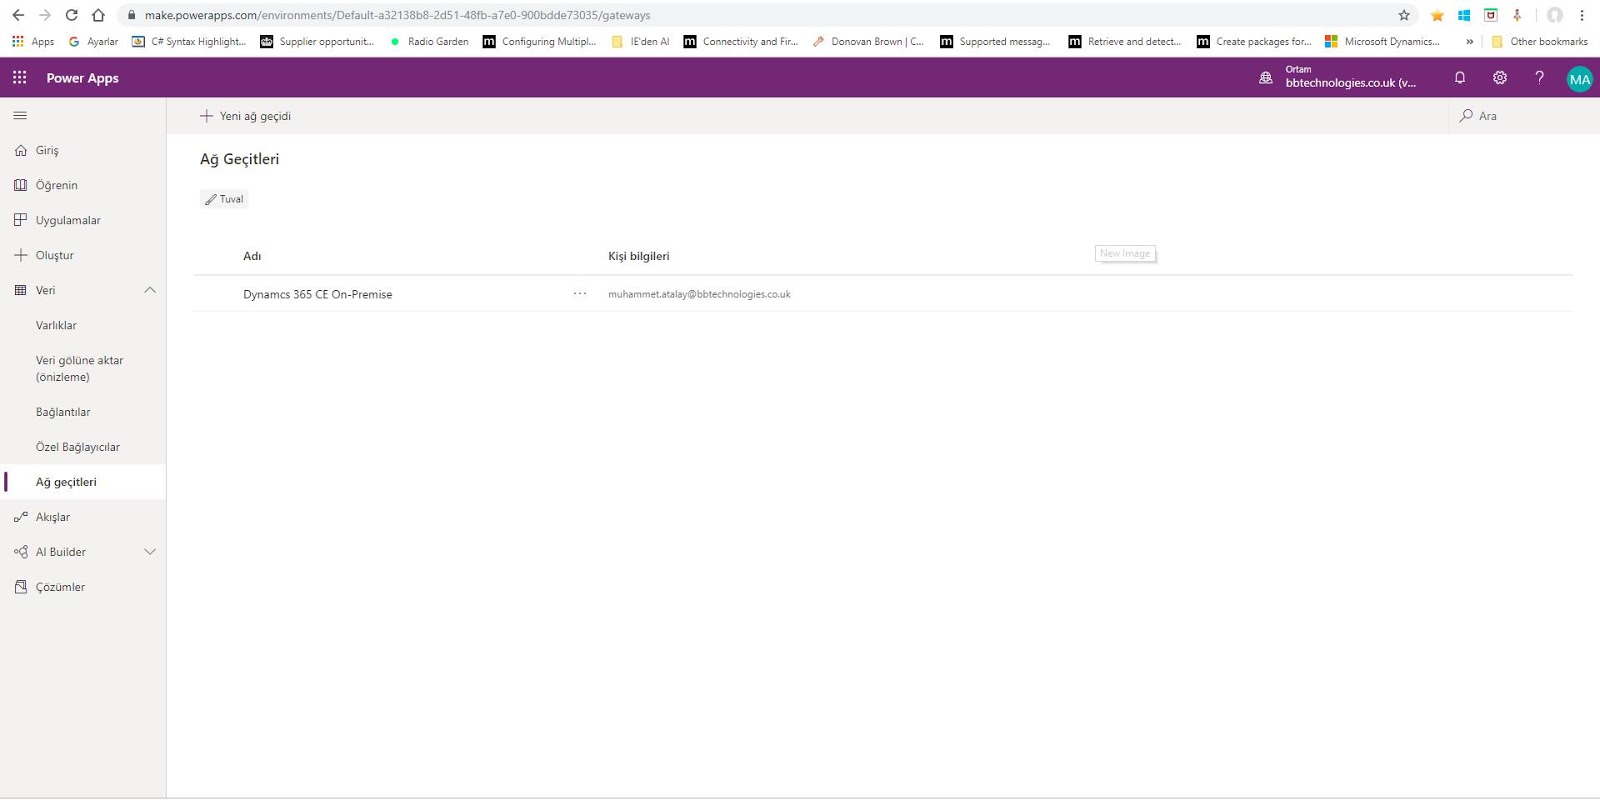Sort by Adı column header
Image resolution: width=1600 pixels, height=801 pixels.
click(x=252, y=256)
